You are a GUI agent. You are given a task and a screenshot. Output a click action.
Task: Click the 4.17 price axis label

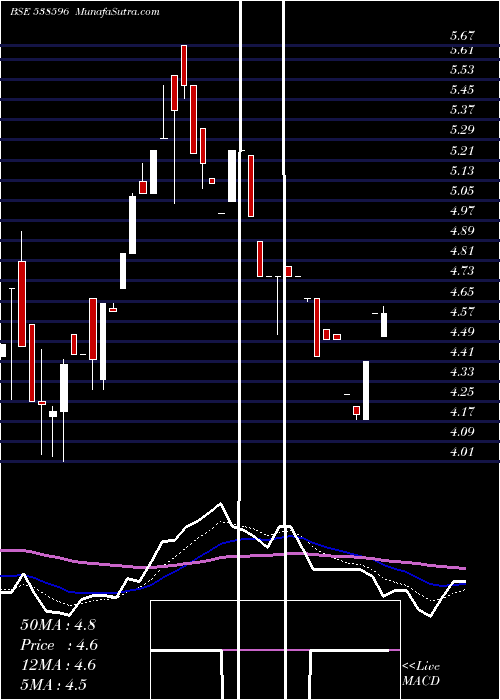click(462, 412)
